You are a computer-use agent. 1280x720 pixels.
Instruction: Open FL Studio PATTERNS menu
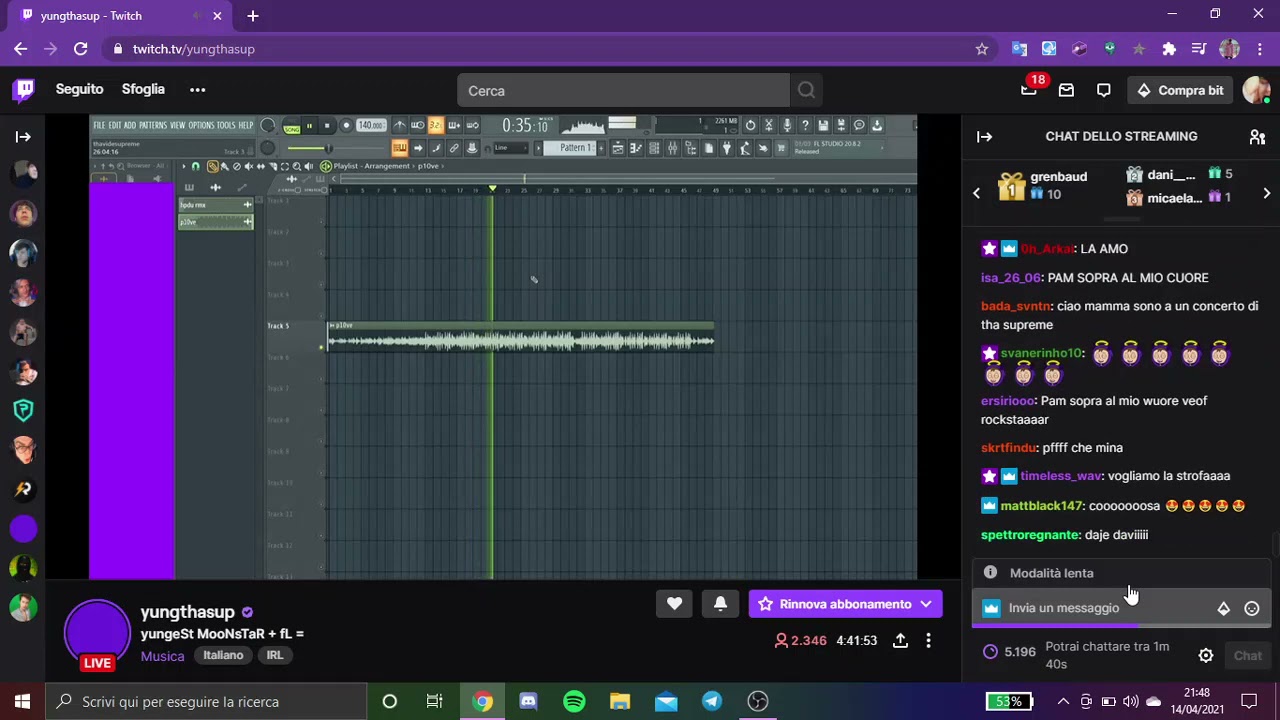[153, 125]
